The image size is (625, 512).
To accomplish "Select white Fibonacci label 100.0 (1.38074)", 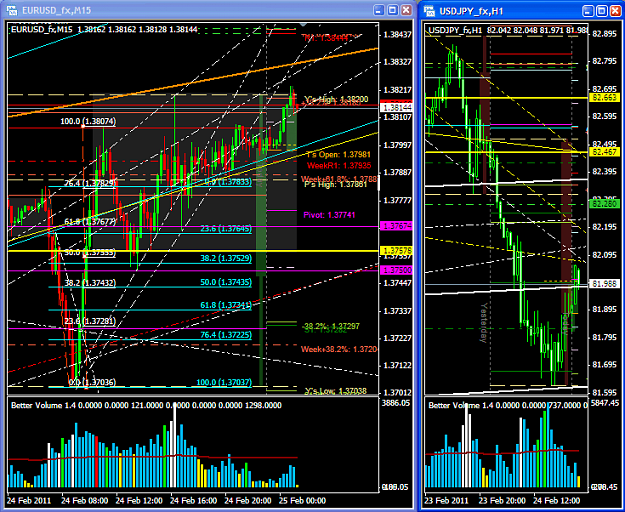I will [x=88, y=121].
